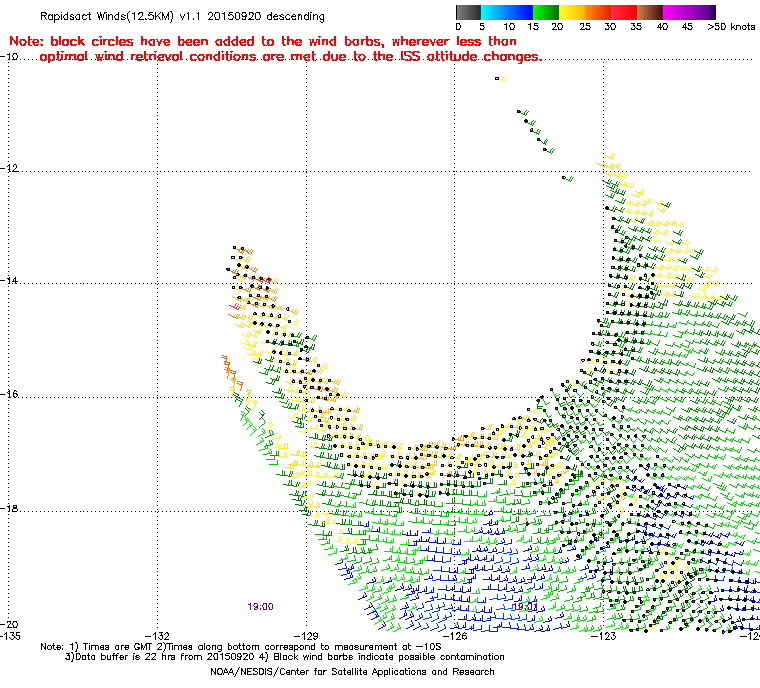Viewport: 760px width, 688px height.
Task: Click the red text 'optimal wind retrieval conditions'
Action: click(149, 57)
